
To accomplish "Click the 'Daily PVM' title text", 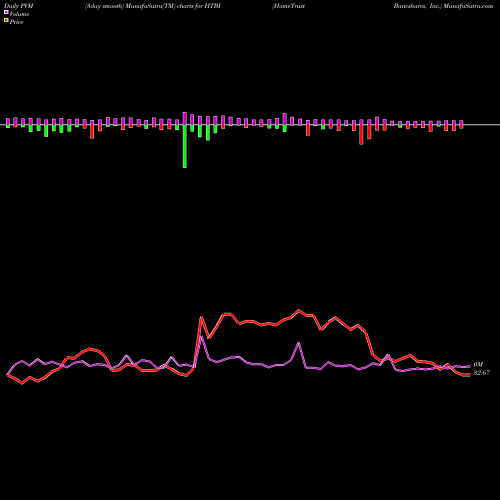I will coord(20,6).
